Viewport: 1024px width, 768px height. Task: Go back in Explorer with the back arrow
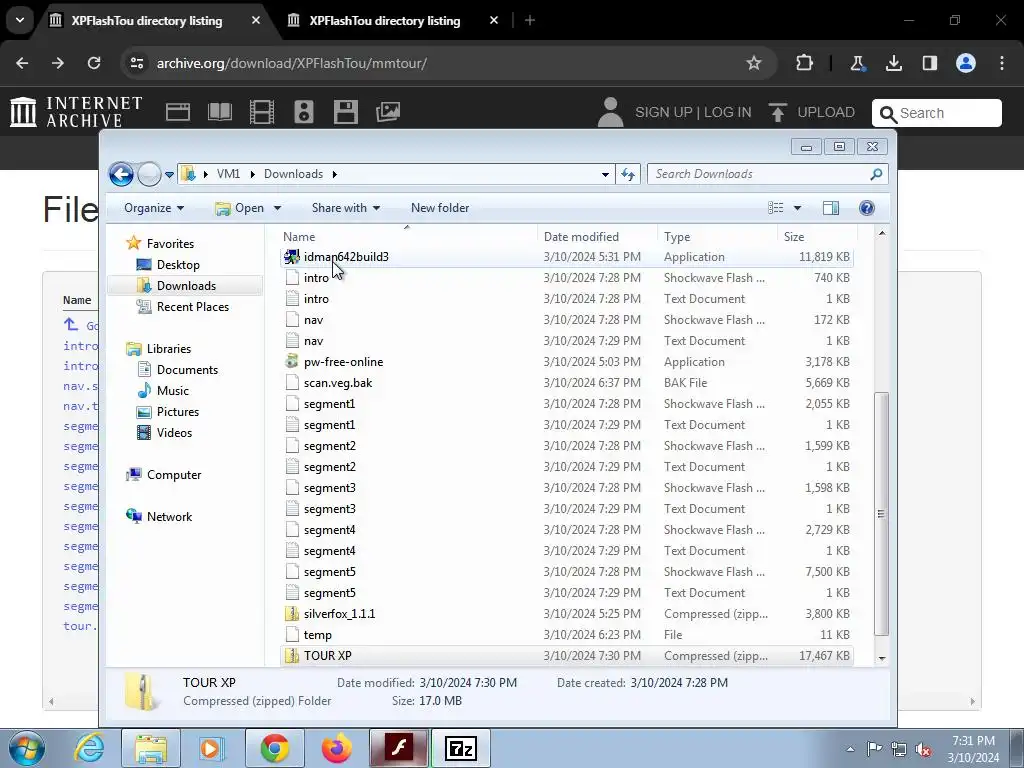point(121,174)
